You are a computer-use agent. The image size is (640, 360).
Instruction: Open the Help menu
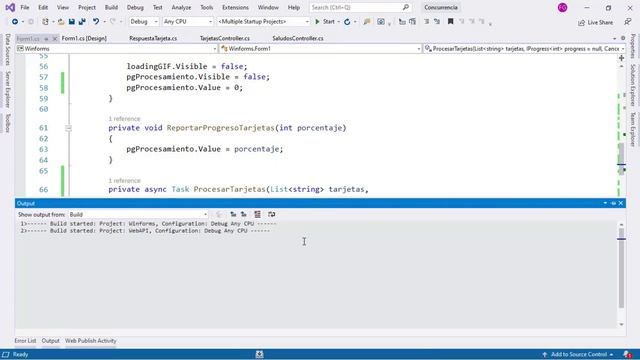coord(294,7)
